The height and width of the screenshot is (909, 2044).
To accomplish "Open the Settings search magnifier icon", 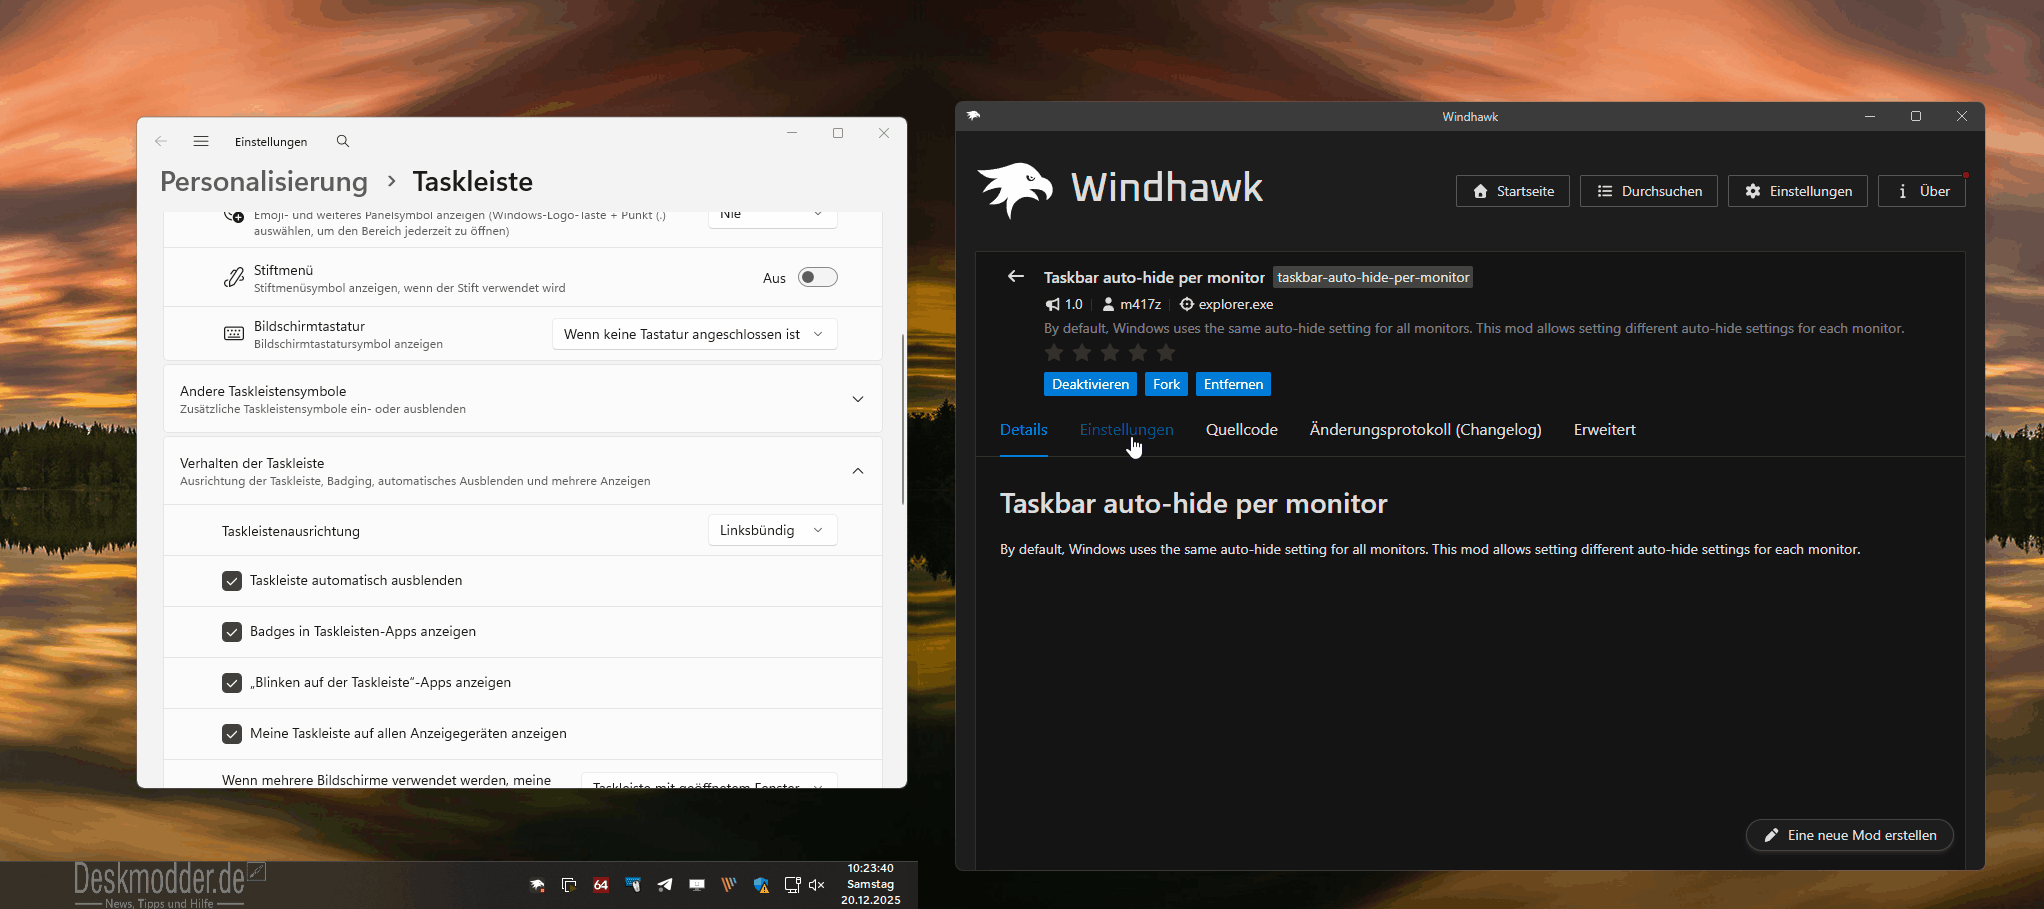I will coord(343,142).
